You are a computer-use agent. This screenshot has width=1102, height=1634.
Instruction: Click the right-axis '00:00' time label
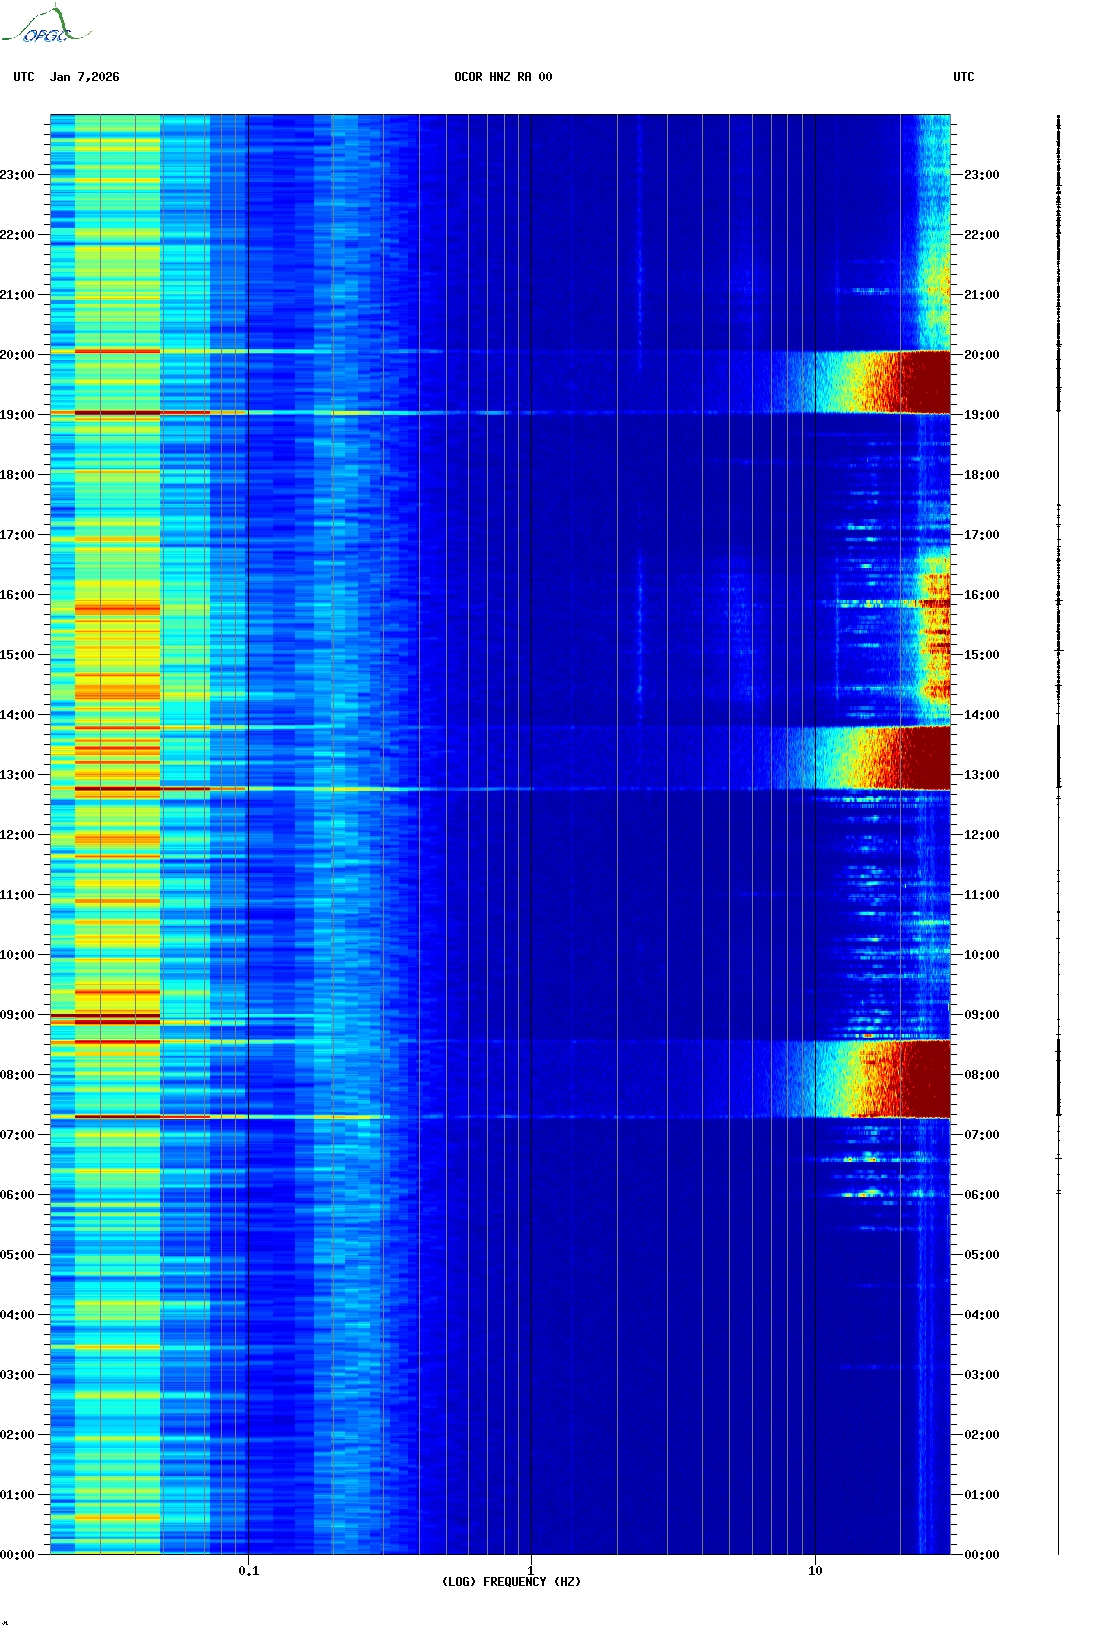point(982,1555)
